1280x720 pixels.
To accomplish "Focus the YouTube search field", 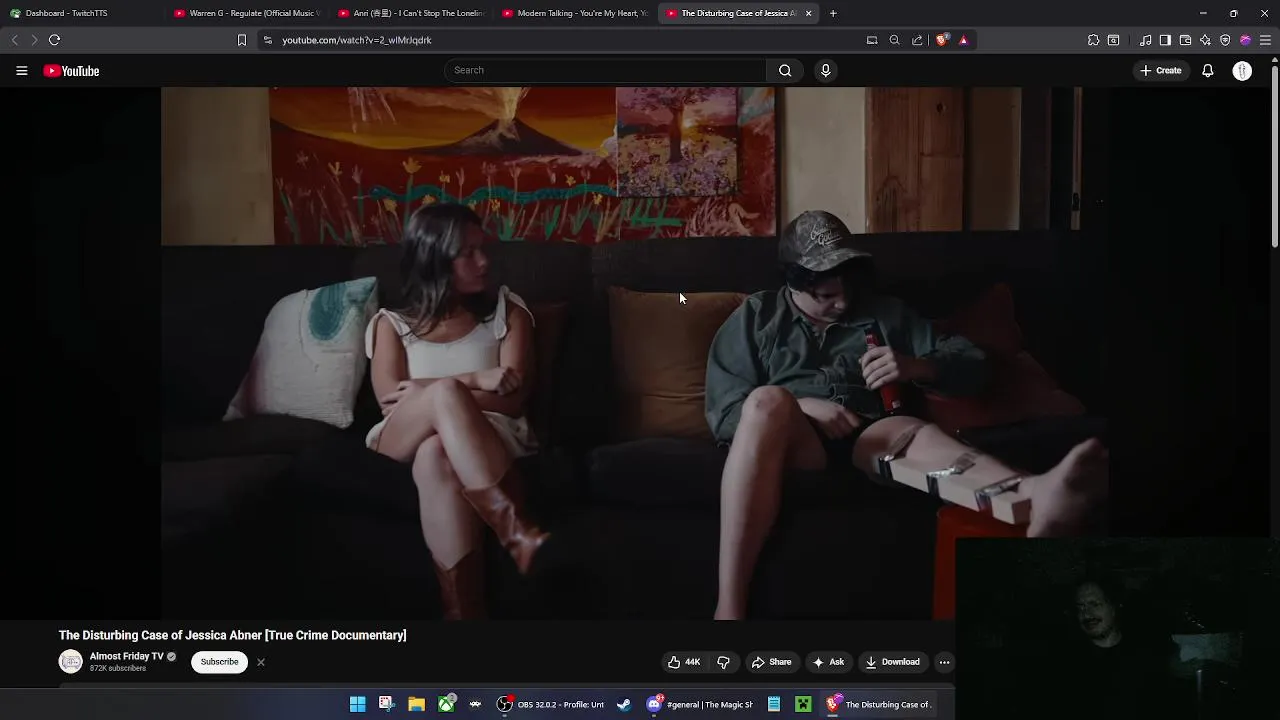I will coord(605,70).
